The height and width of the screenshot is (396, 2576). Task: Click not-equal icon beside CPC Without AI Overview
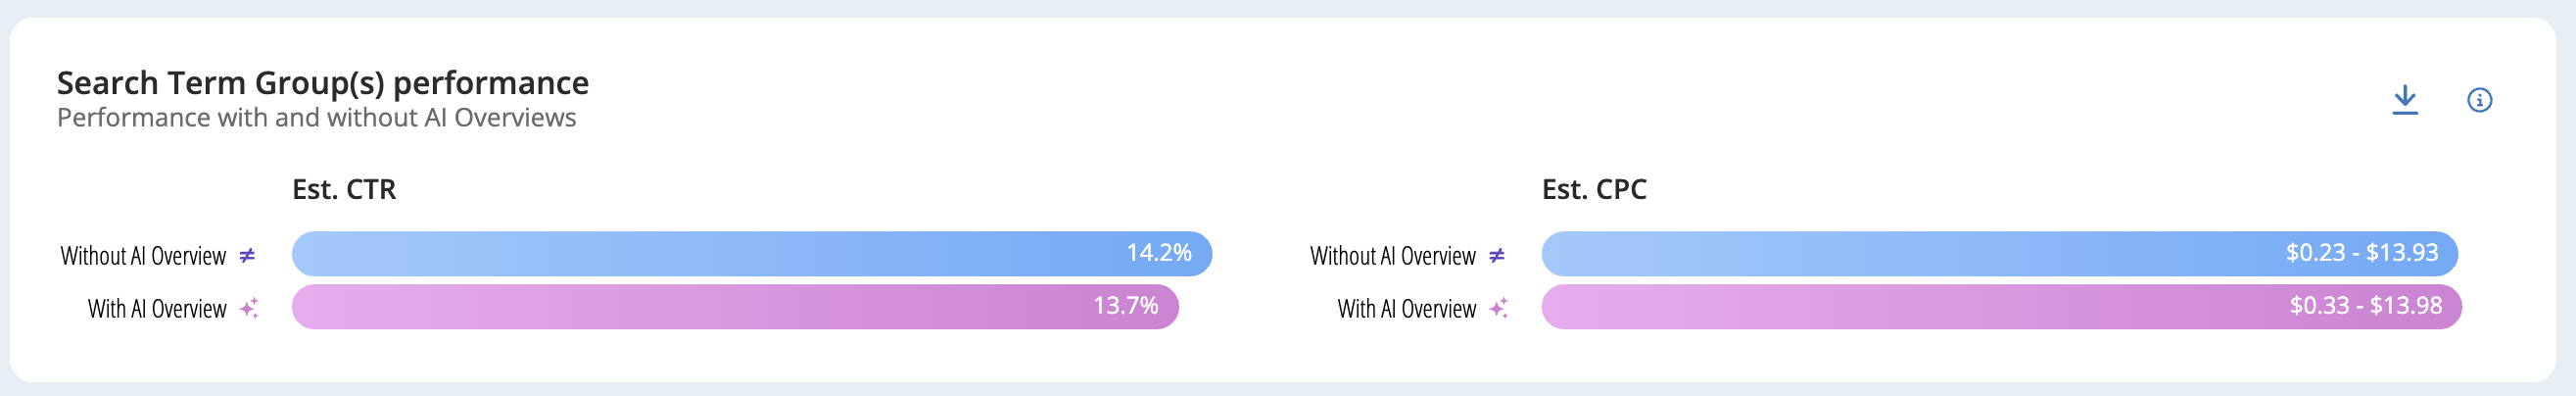coord(1497,256)
